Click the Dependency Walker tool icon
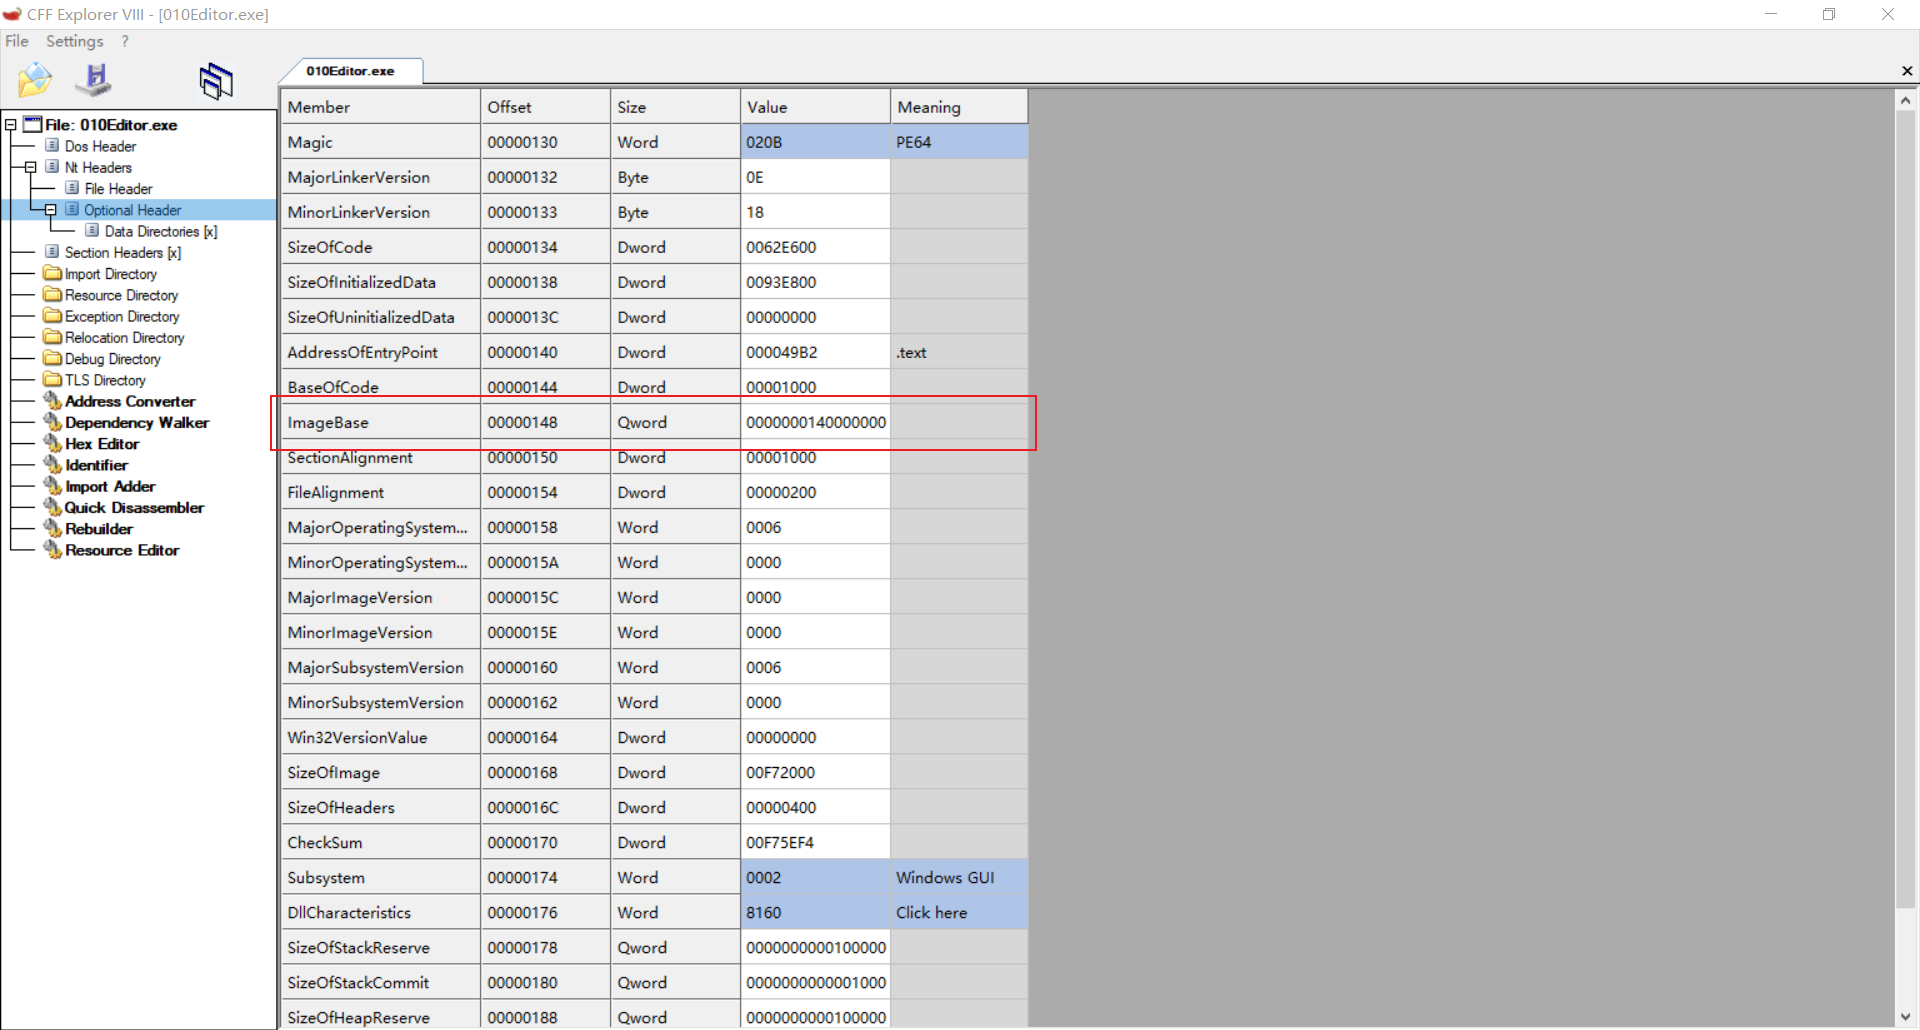The width and height of the screenshot is (1920, 1030). click(x=53, y=422)
